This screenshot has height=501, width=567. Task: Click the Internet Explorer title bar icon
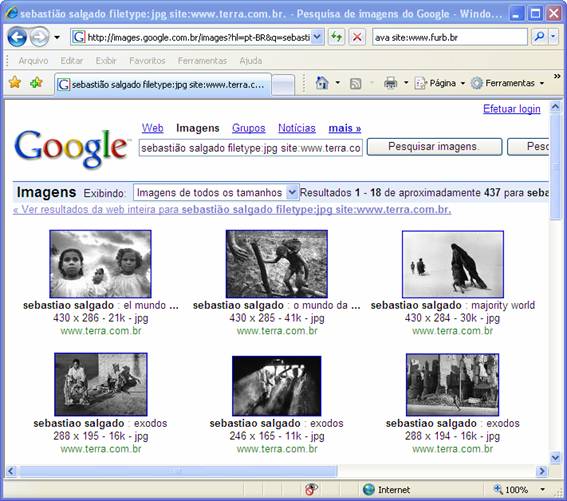coord(11,13)
